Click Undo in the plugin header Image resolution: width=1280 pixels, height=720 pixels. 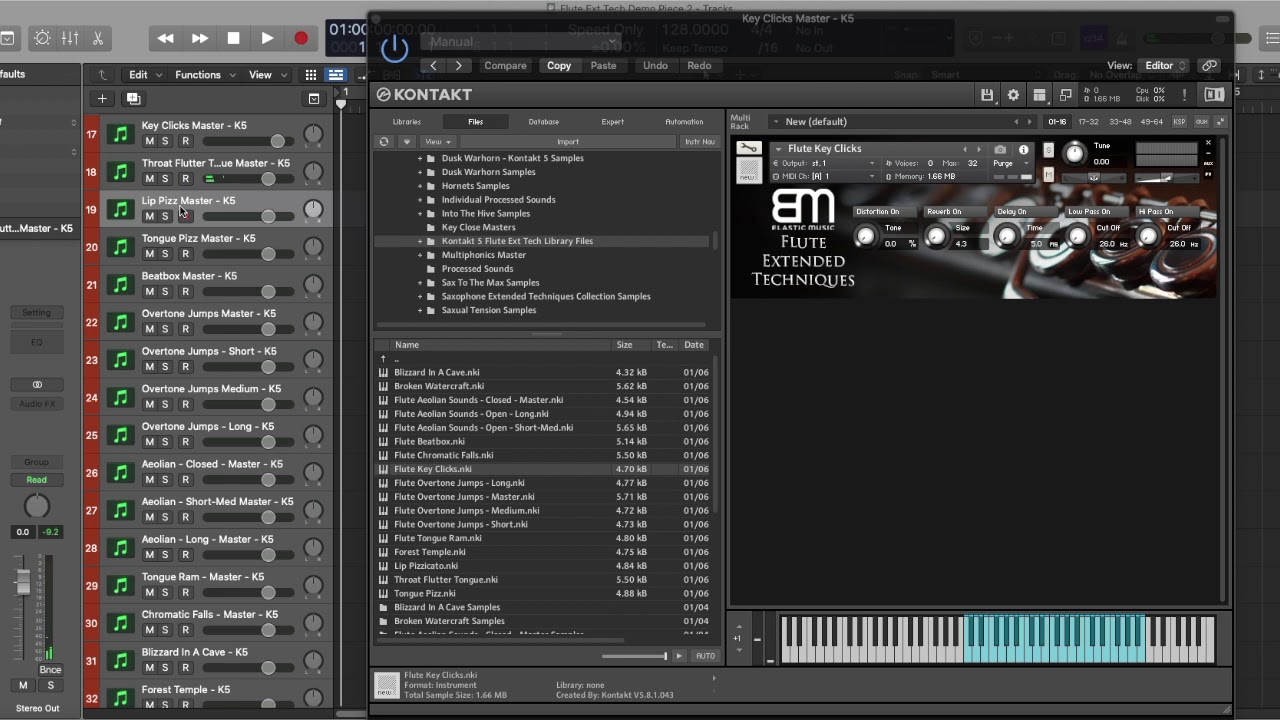(x=655, y=66)
